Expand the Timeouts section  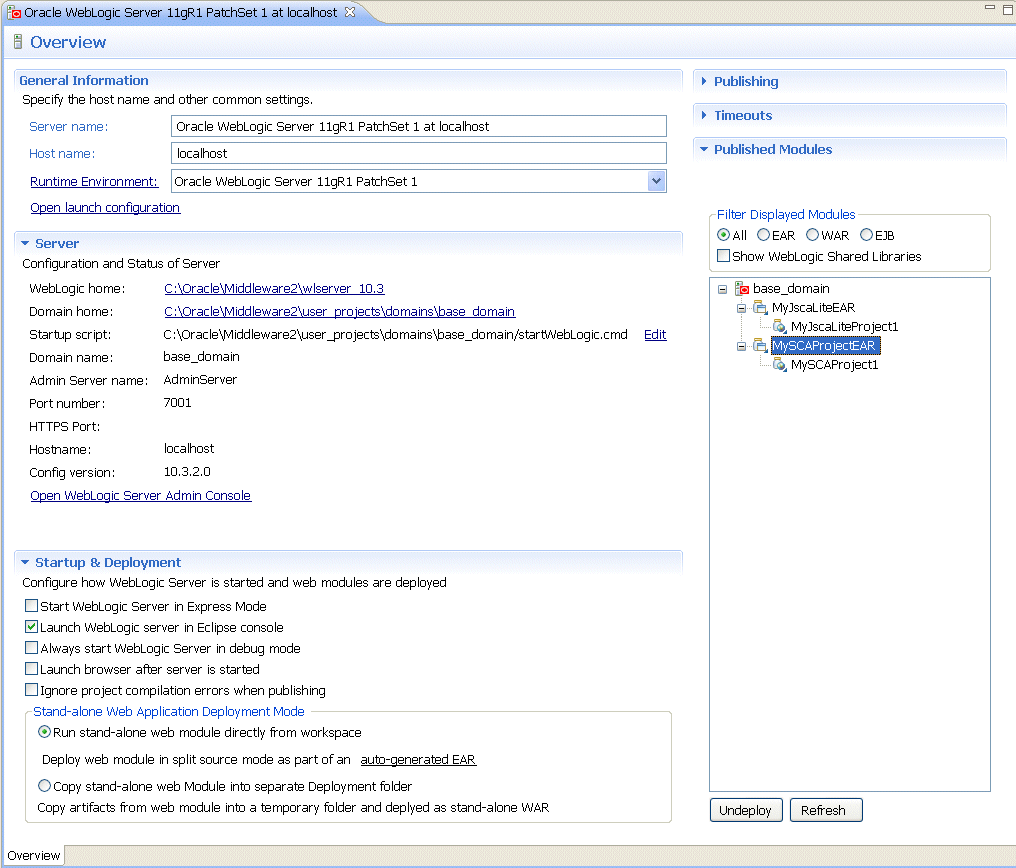pos(704,115)
